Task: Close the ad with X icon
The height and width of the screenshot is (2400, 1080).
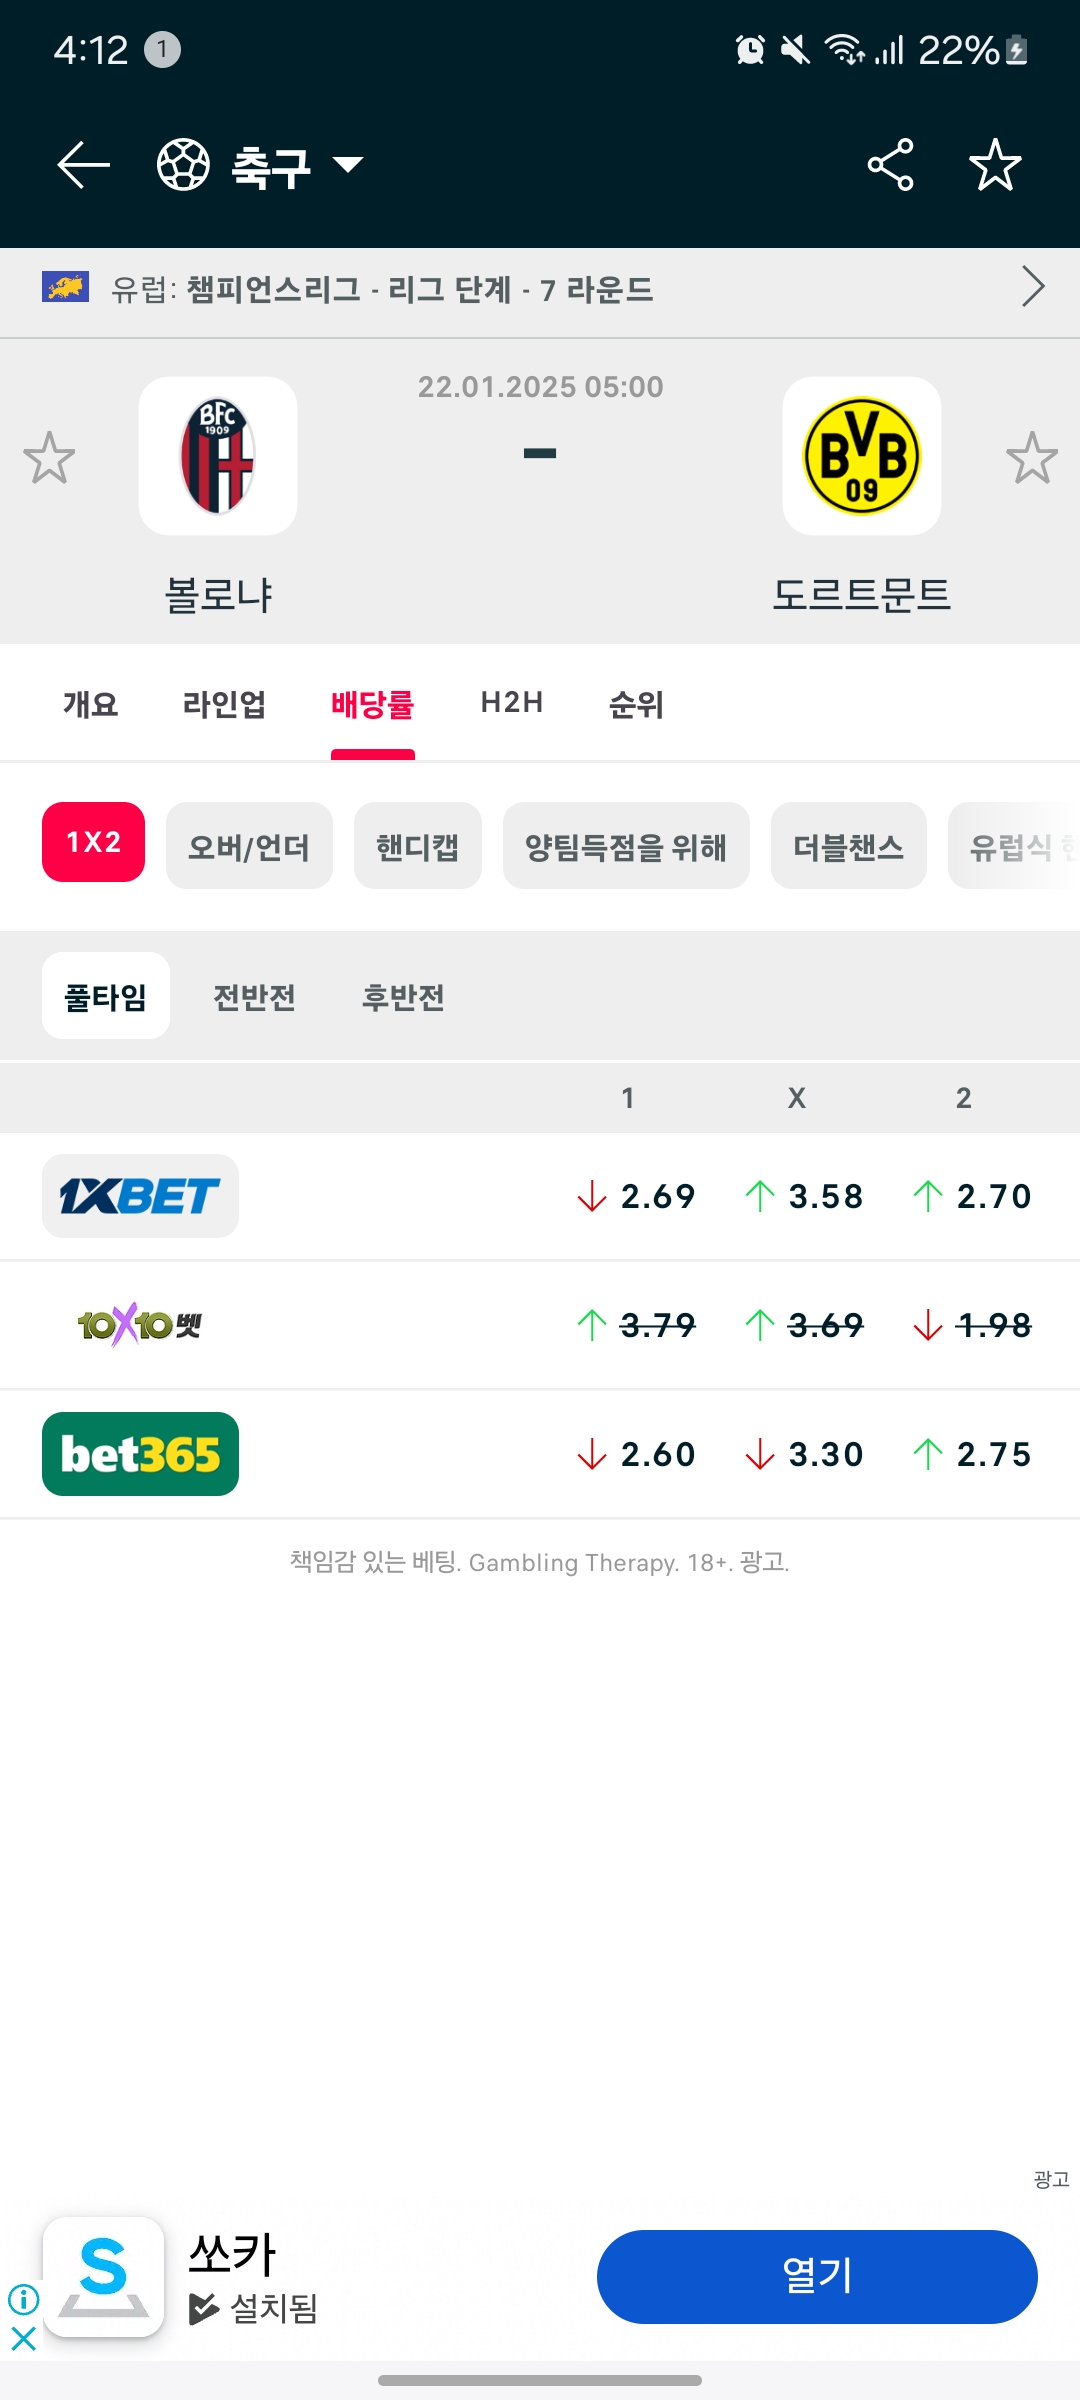Action: 23,2338
